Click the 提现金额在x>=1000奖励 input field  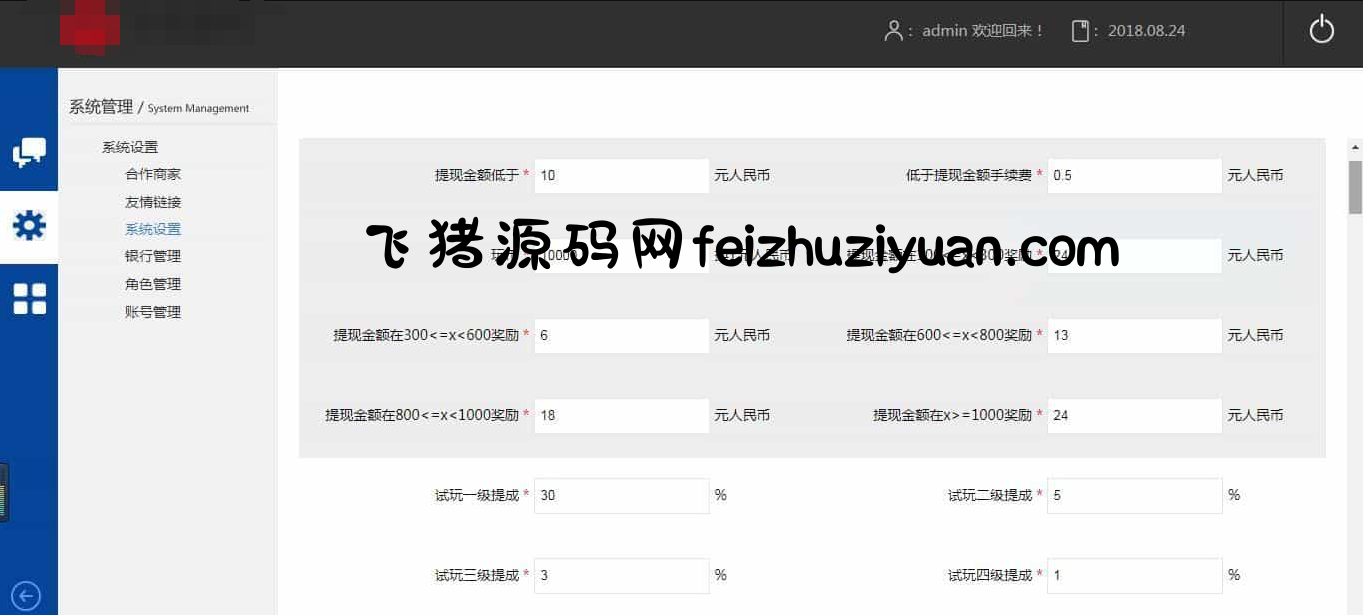point(1134,416)
